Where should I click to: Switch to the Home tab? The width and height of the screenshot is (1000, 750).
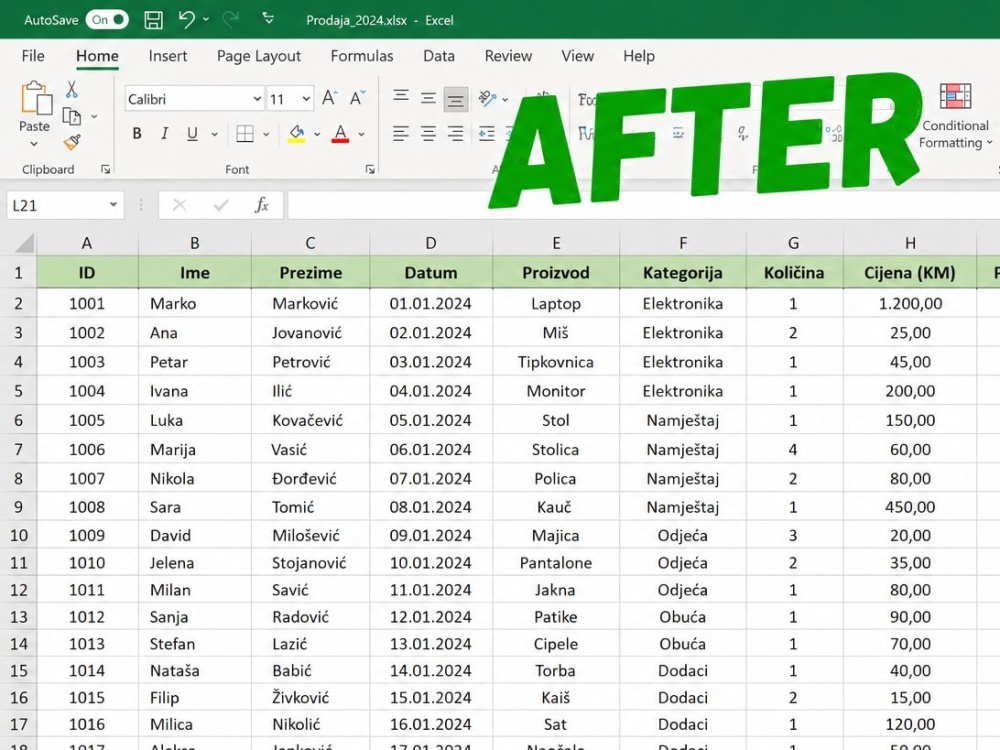tap(97, 56)
